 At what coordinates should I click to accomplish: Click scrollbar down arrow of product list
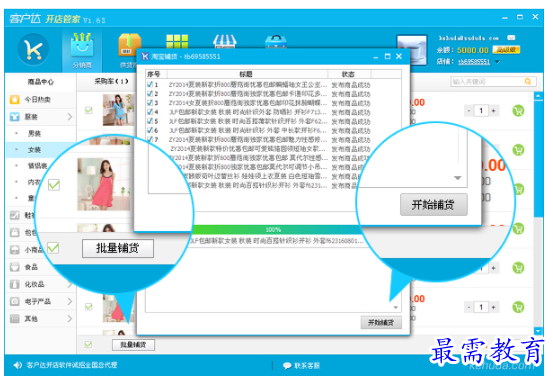(x=538, y=331)
